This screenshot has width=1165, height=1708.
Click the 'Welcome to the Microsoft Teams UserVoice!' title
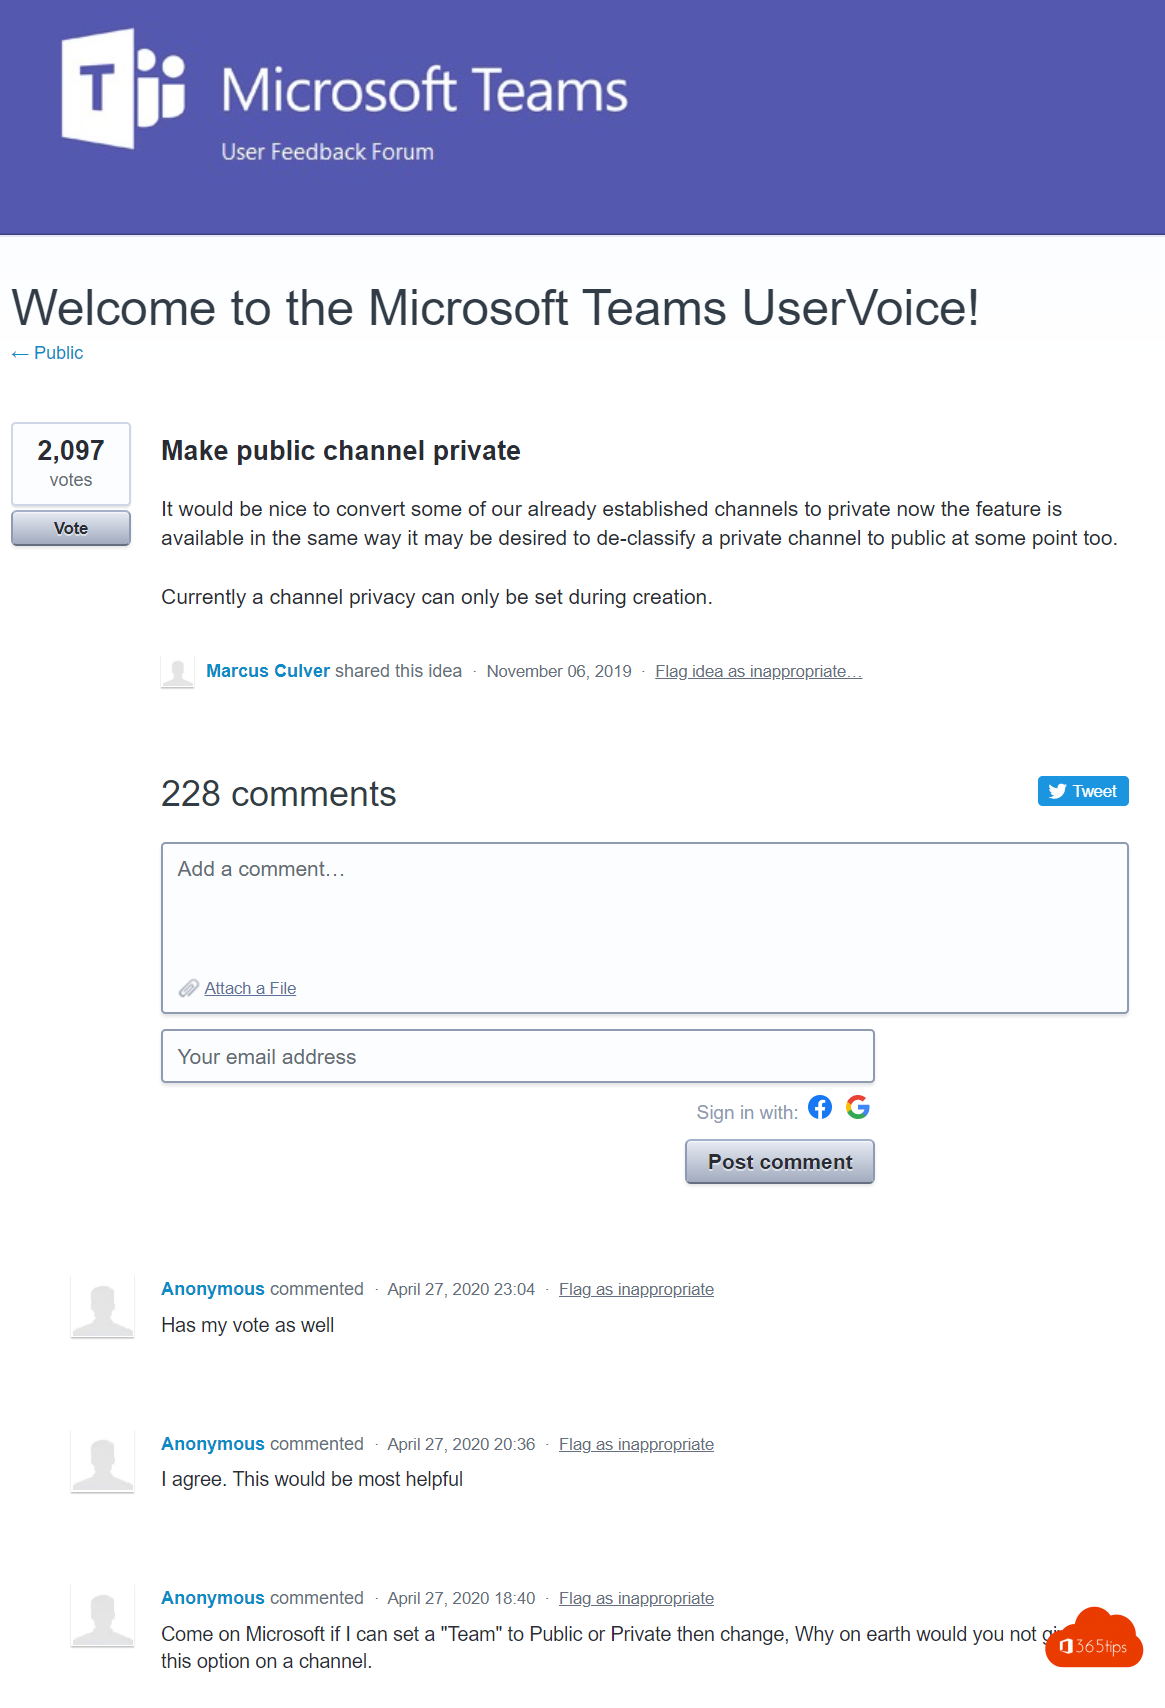[x=495, y=307]
